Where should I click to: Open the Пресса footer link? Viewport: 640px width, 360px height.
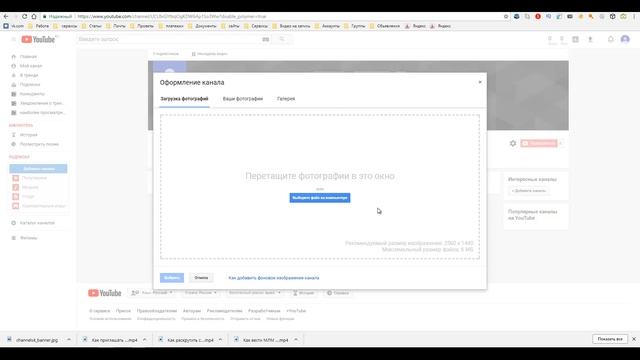[x=123, y=311]
